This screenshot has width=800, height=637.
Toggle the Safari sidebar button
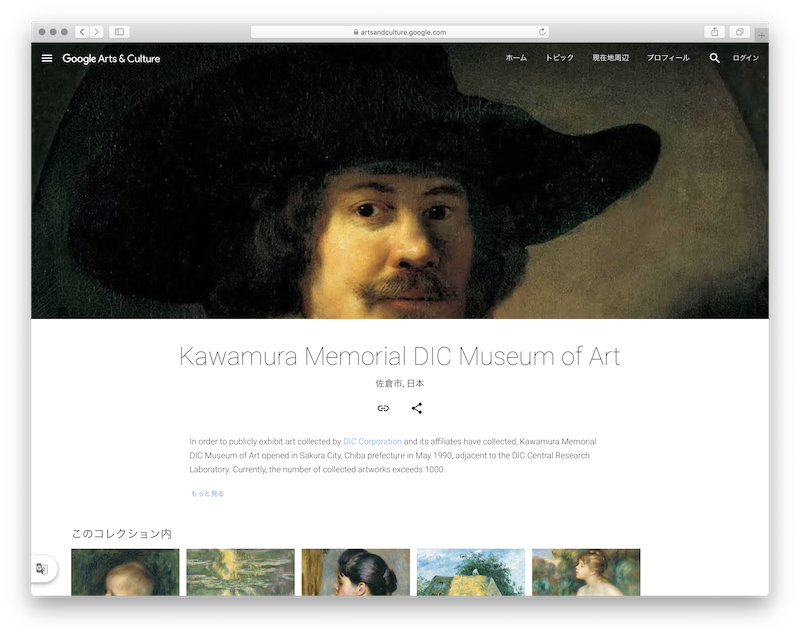[119, 32]
